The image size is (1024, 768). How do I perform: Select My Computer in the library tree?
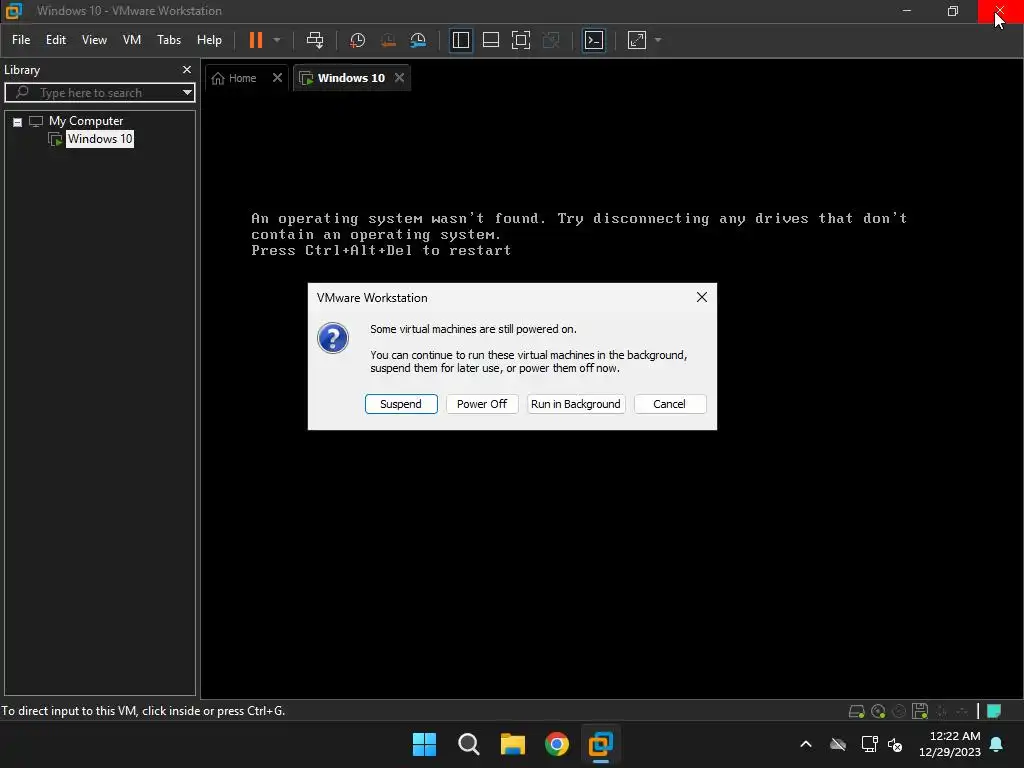tap(86, 121)
